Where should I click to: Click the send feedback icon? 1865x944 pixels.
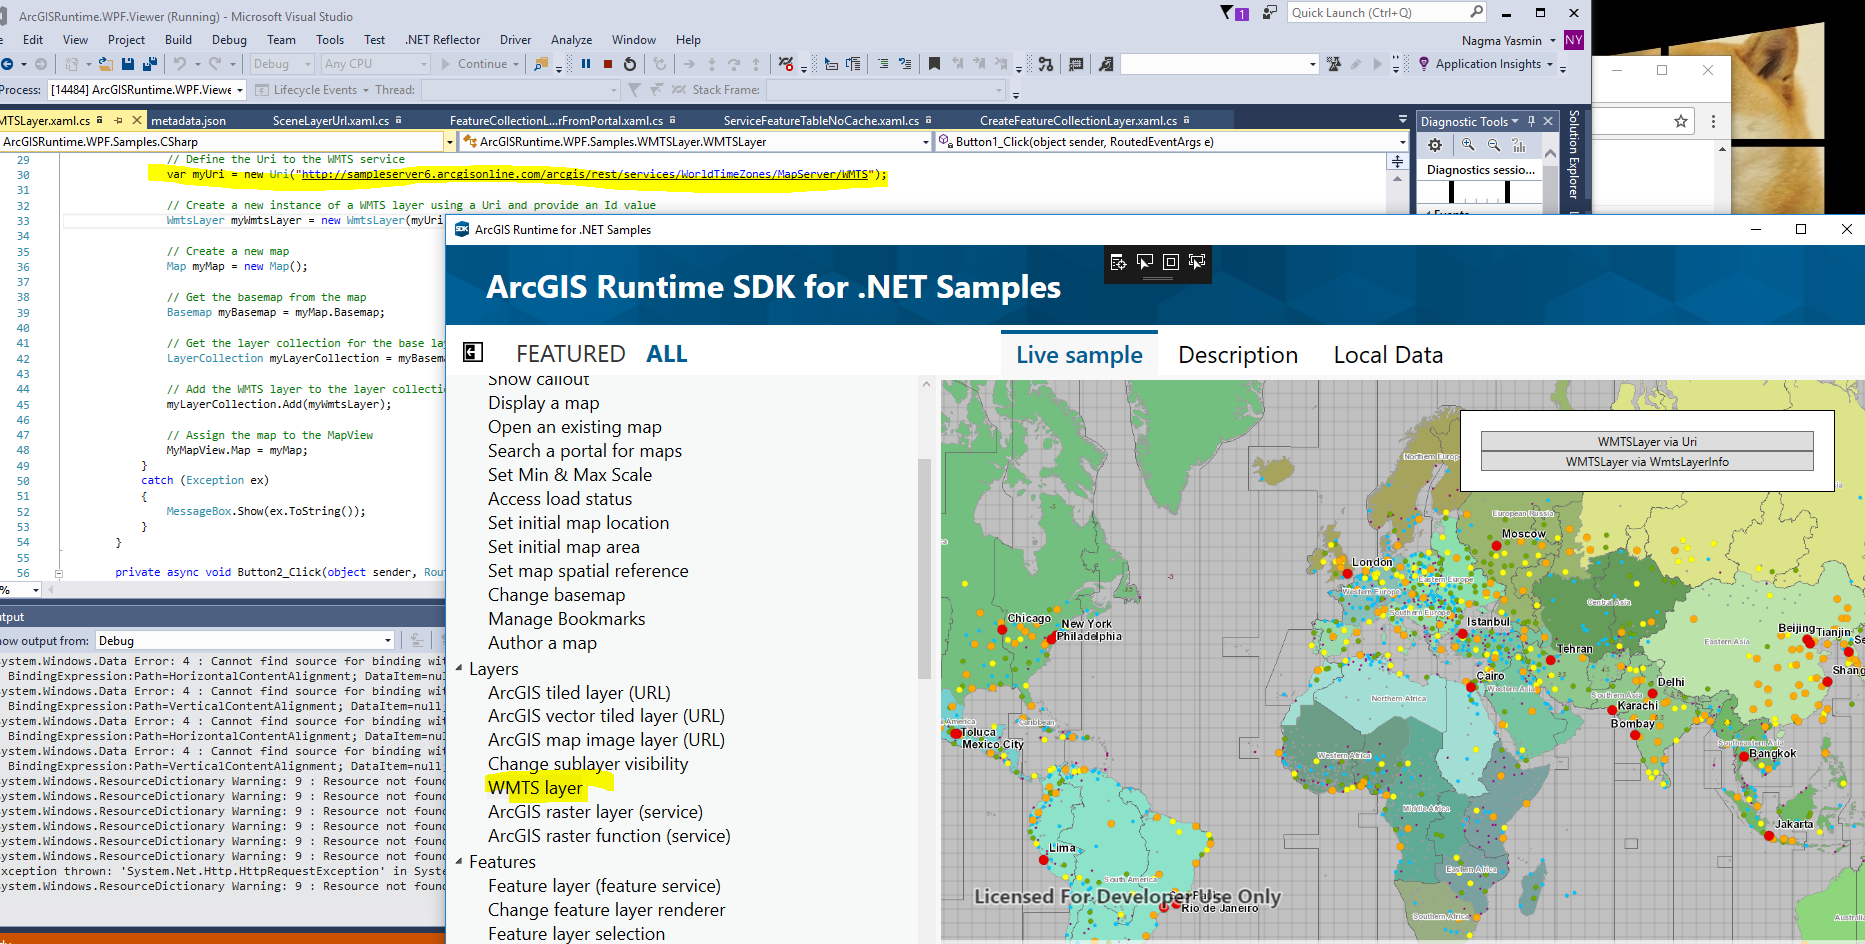[1269, 13]
